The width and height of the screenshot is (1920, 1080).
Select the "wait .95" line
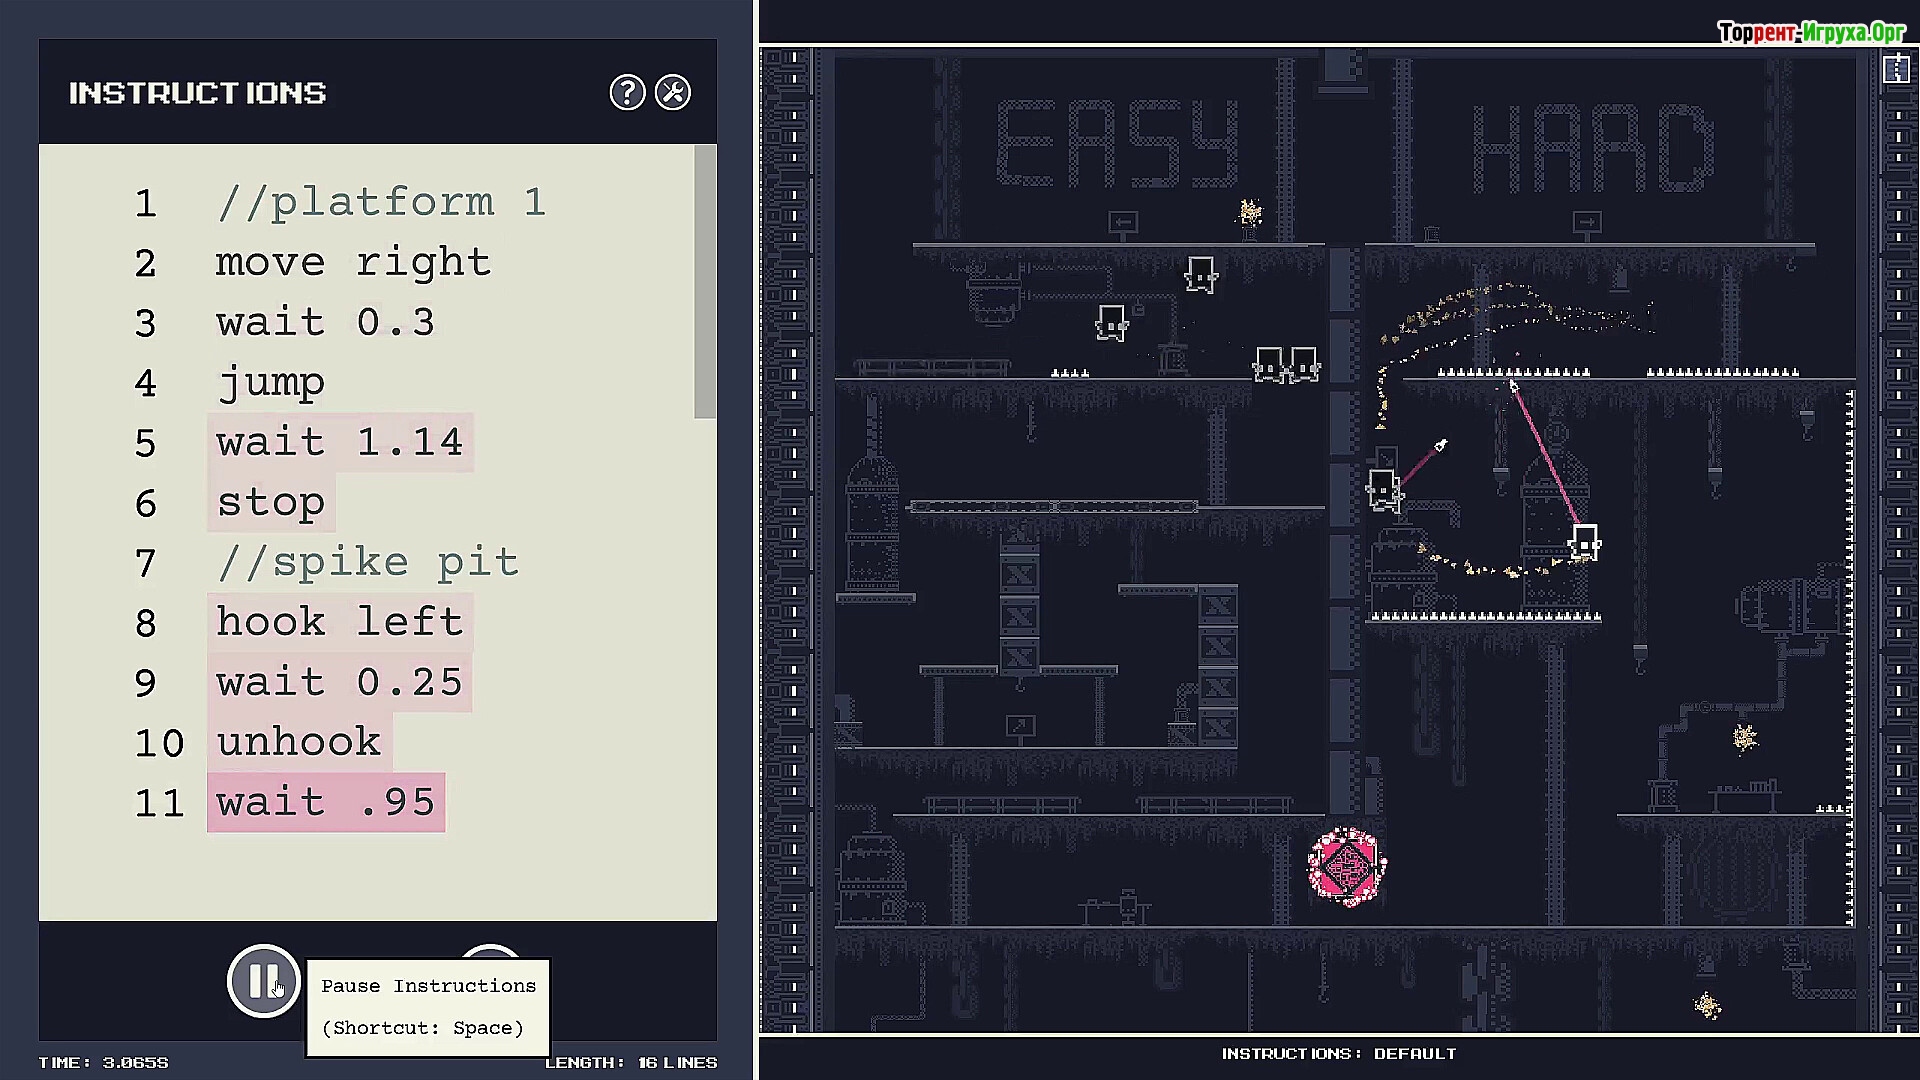[325, 803]
